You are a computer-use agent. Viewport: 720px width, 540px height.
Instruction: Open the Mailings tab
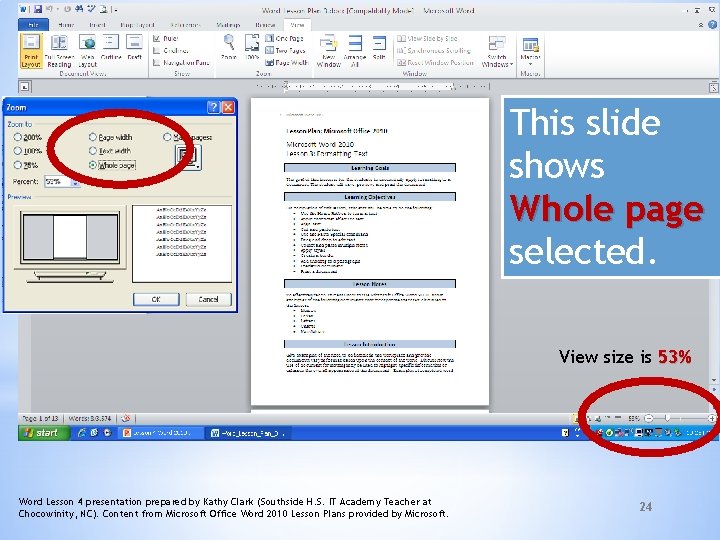228,25
